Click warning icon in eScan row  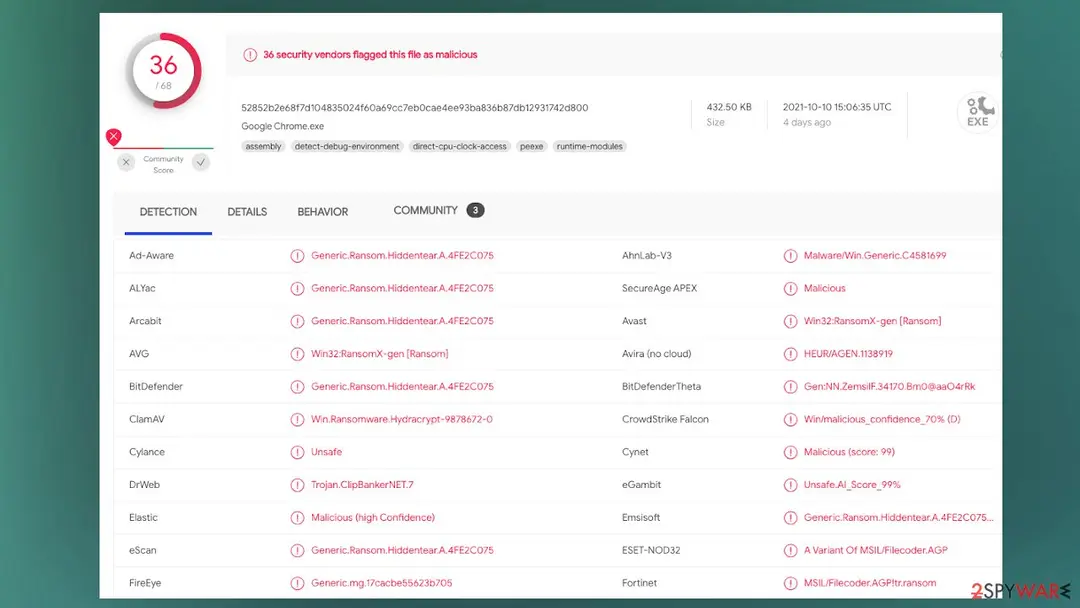297,551
